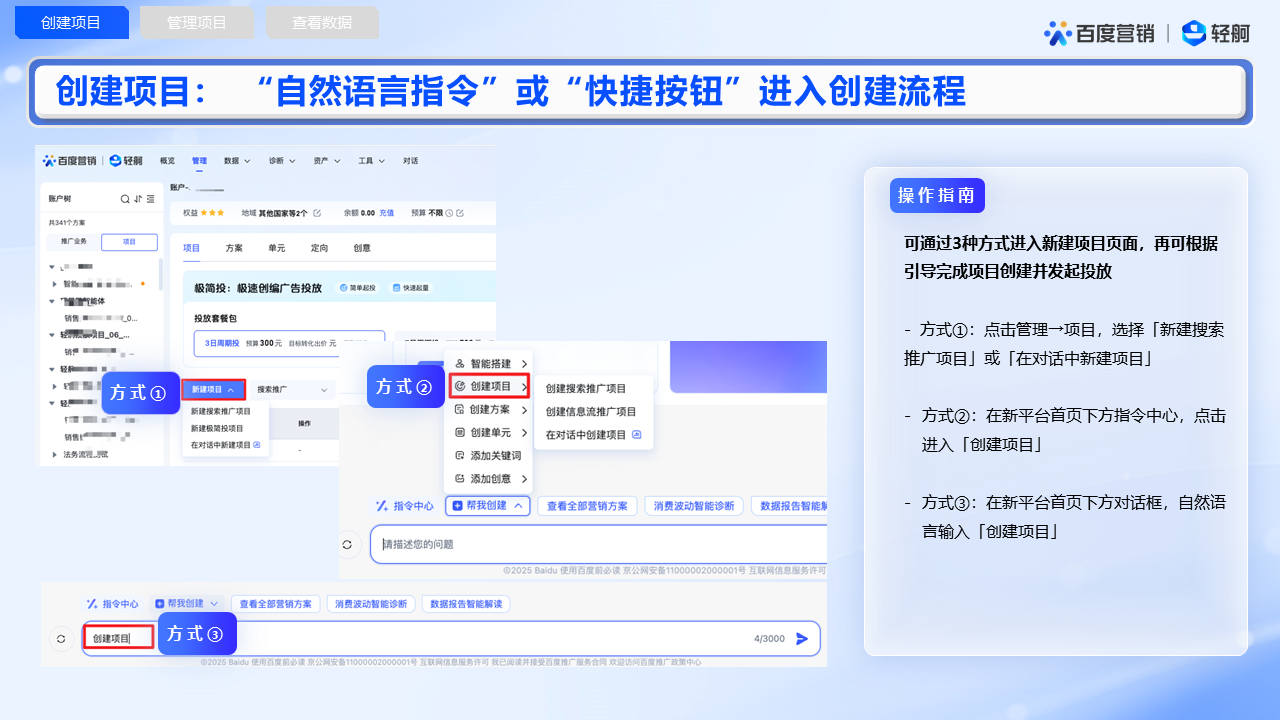Click the 轻舸 logo at slide top-right
This screenshot has height=720, width=1280.
(1216, 33)
